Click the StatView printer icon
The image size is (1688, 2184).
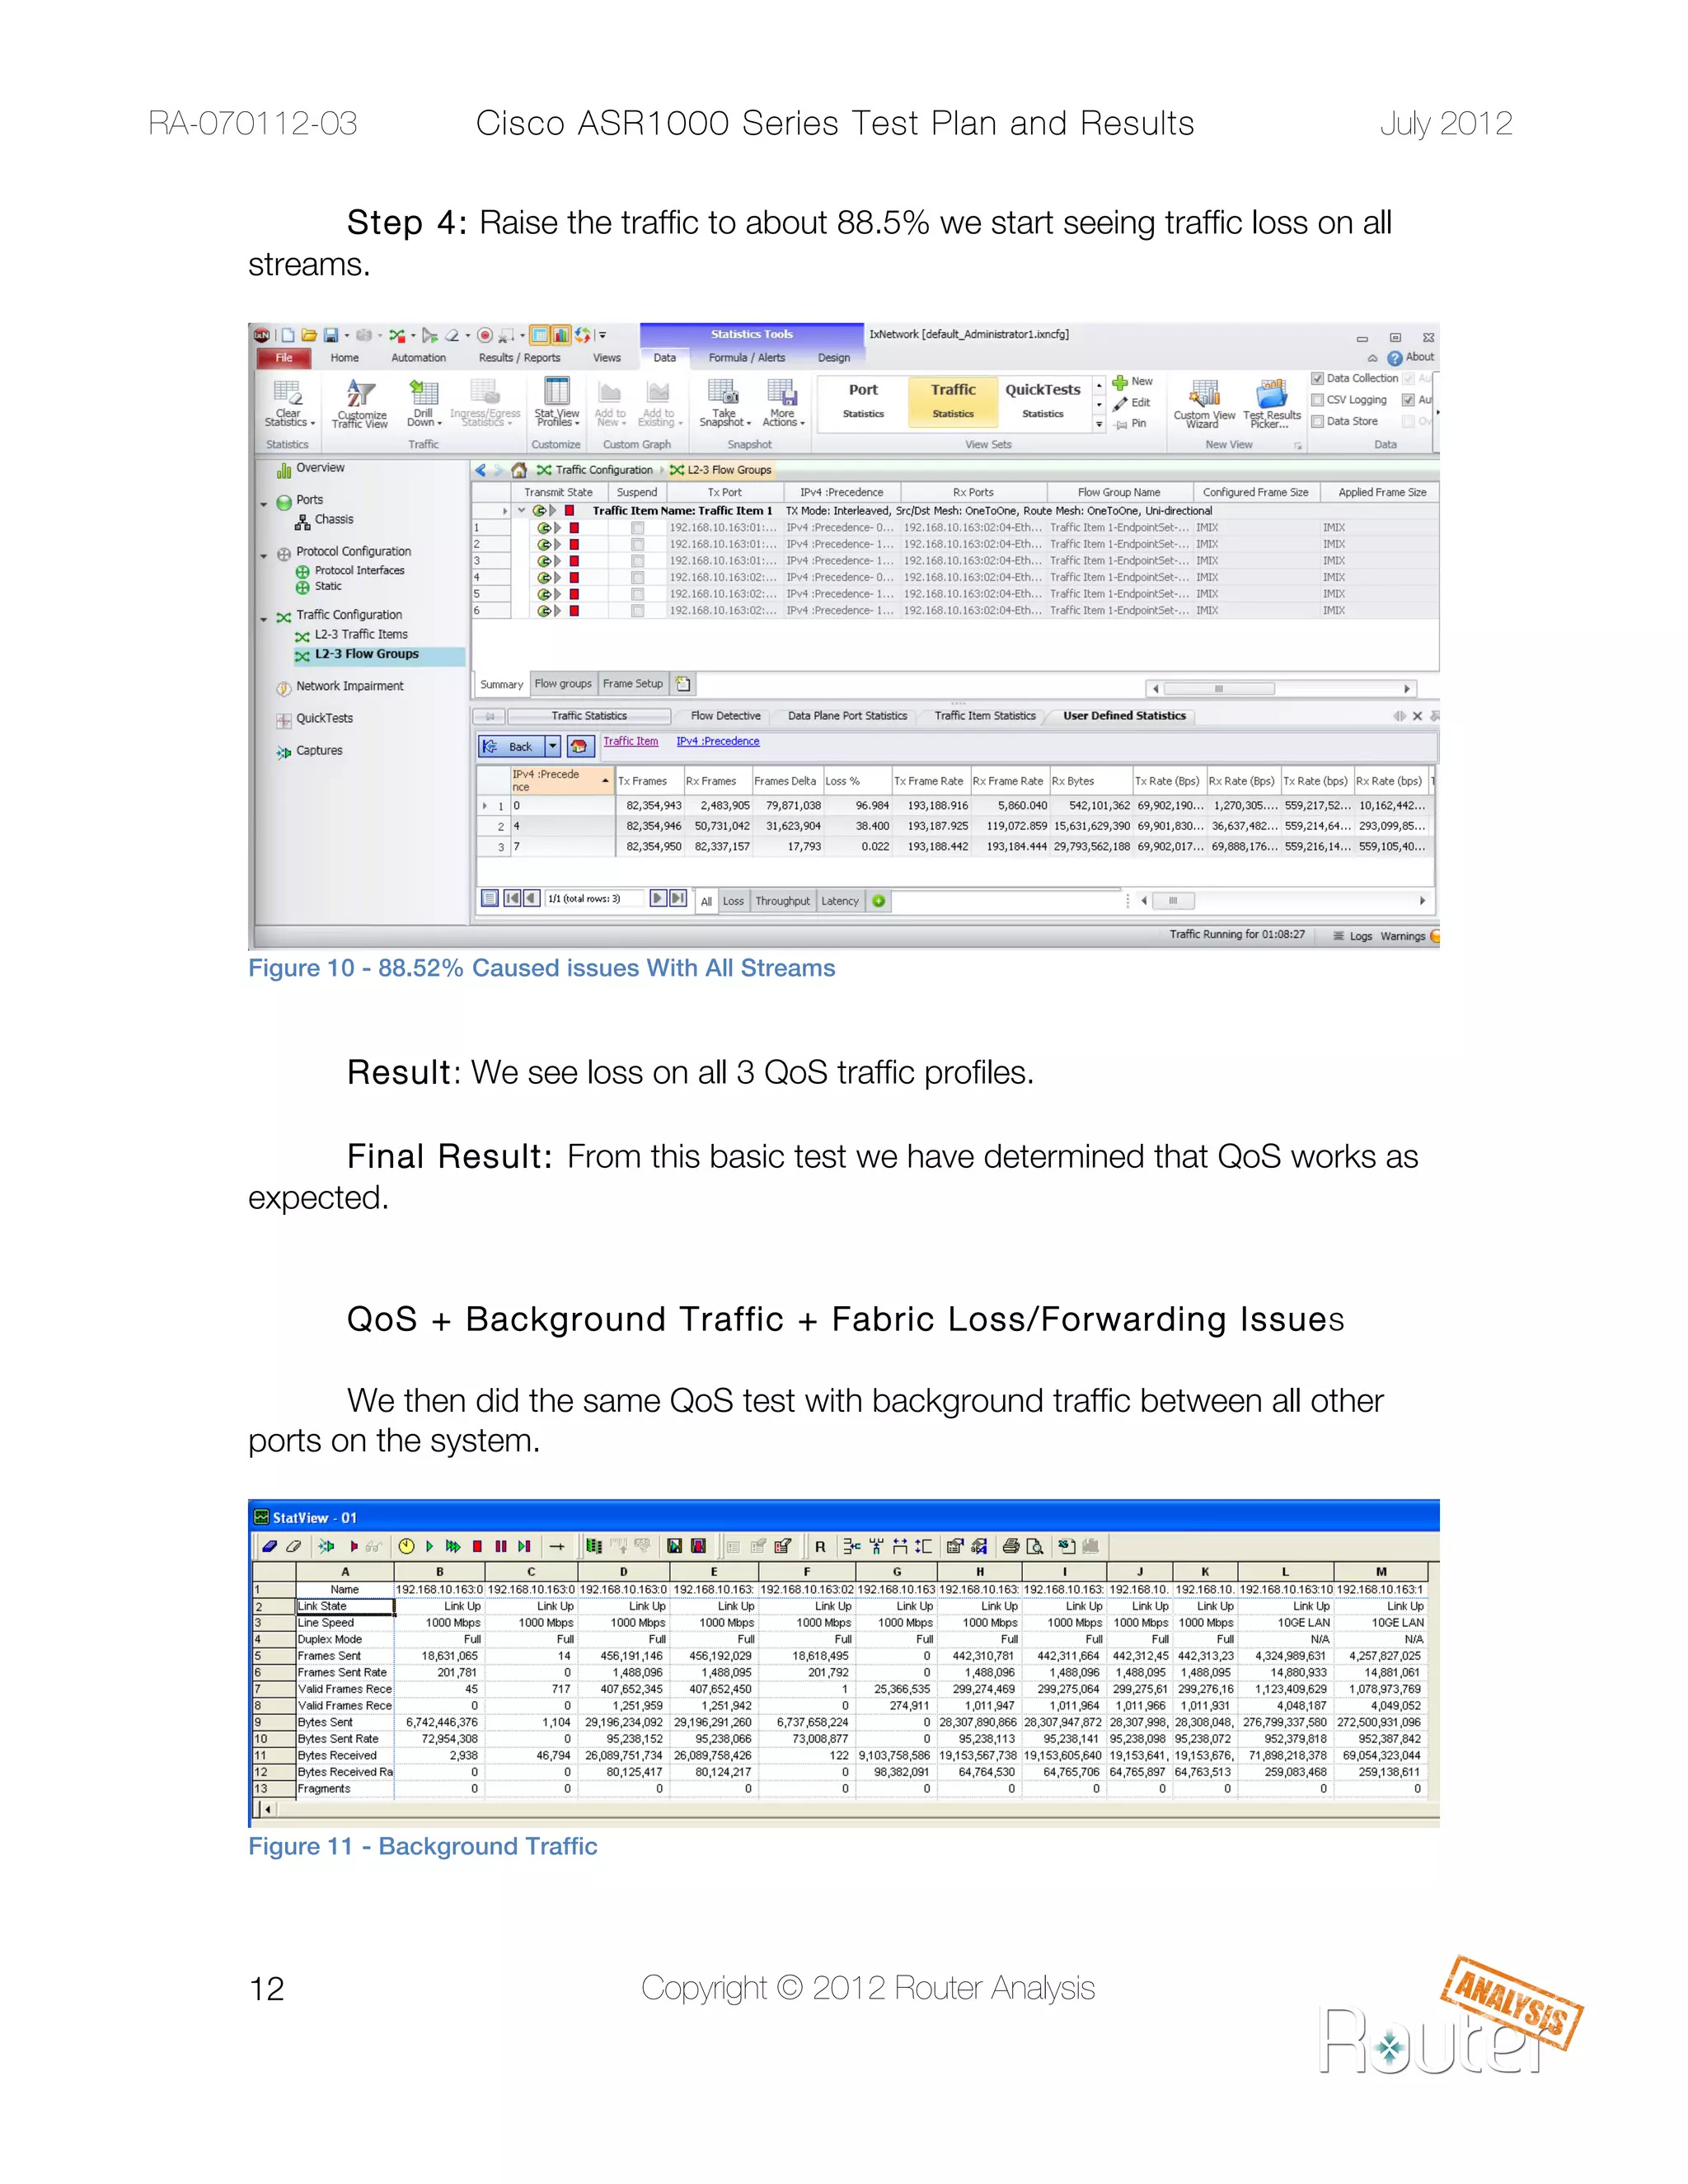pos(1011,1547)
